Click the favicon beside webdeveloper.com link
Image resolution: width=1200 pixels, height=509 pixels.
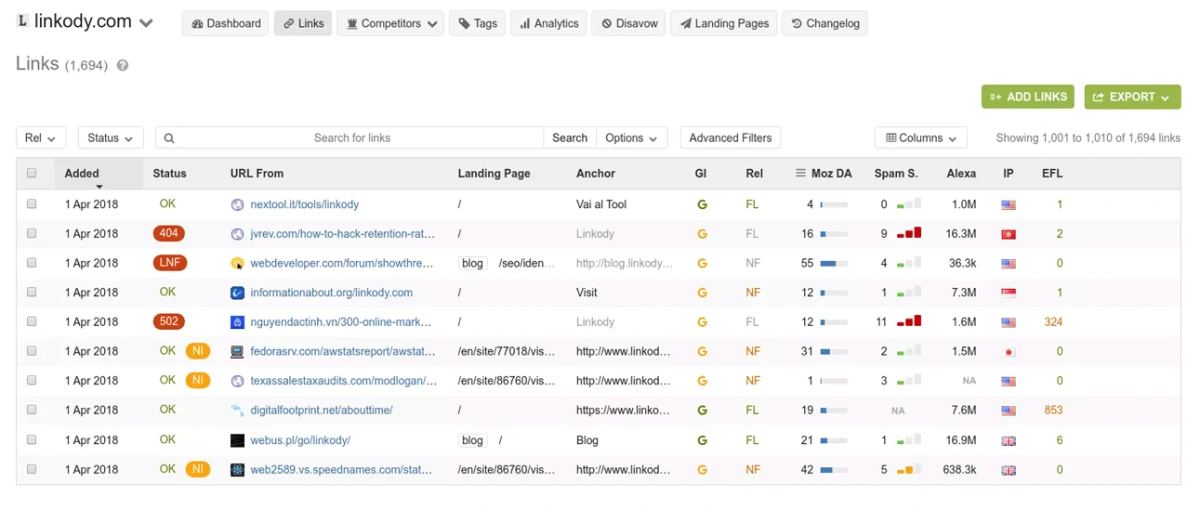coord(237,264)
